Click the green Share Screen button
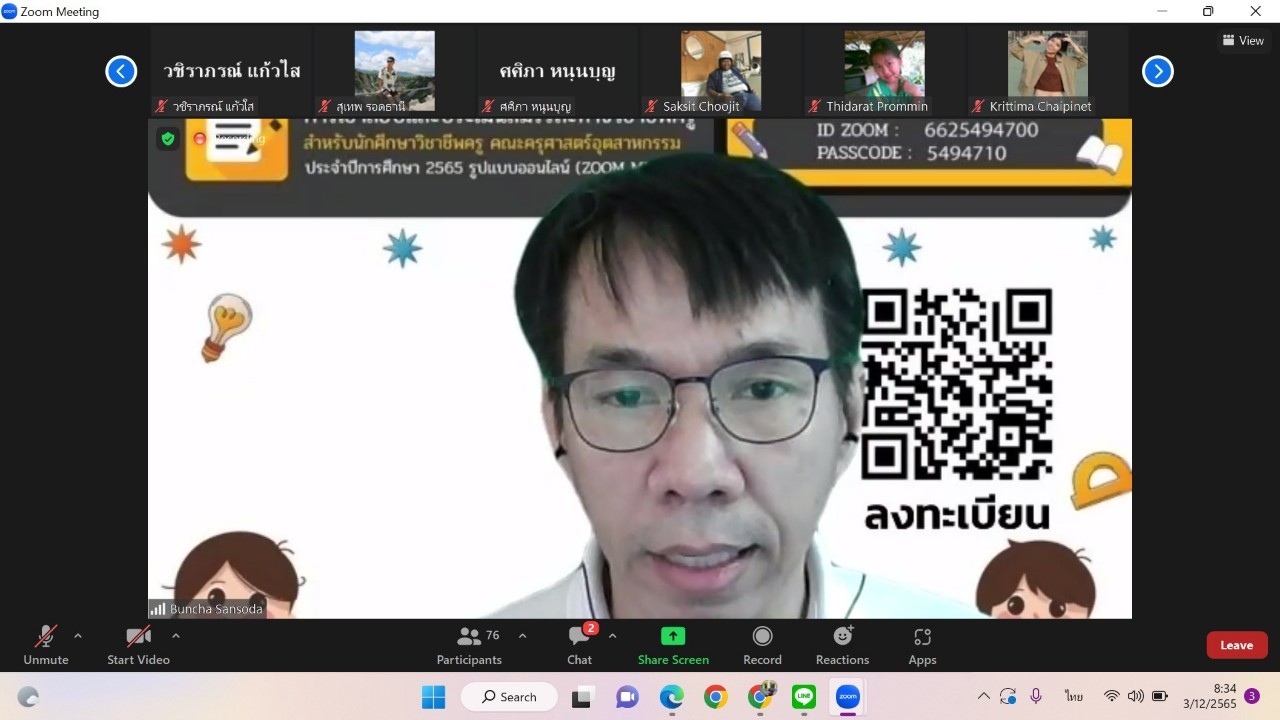This screenshot has height=720, width=1280. click(x=673, y=646)
